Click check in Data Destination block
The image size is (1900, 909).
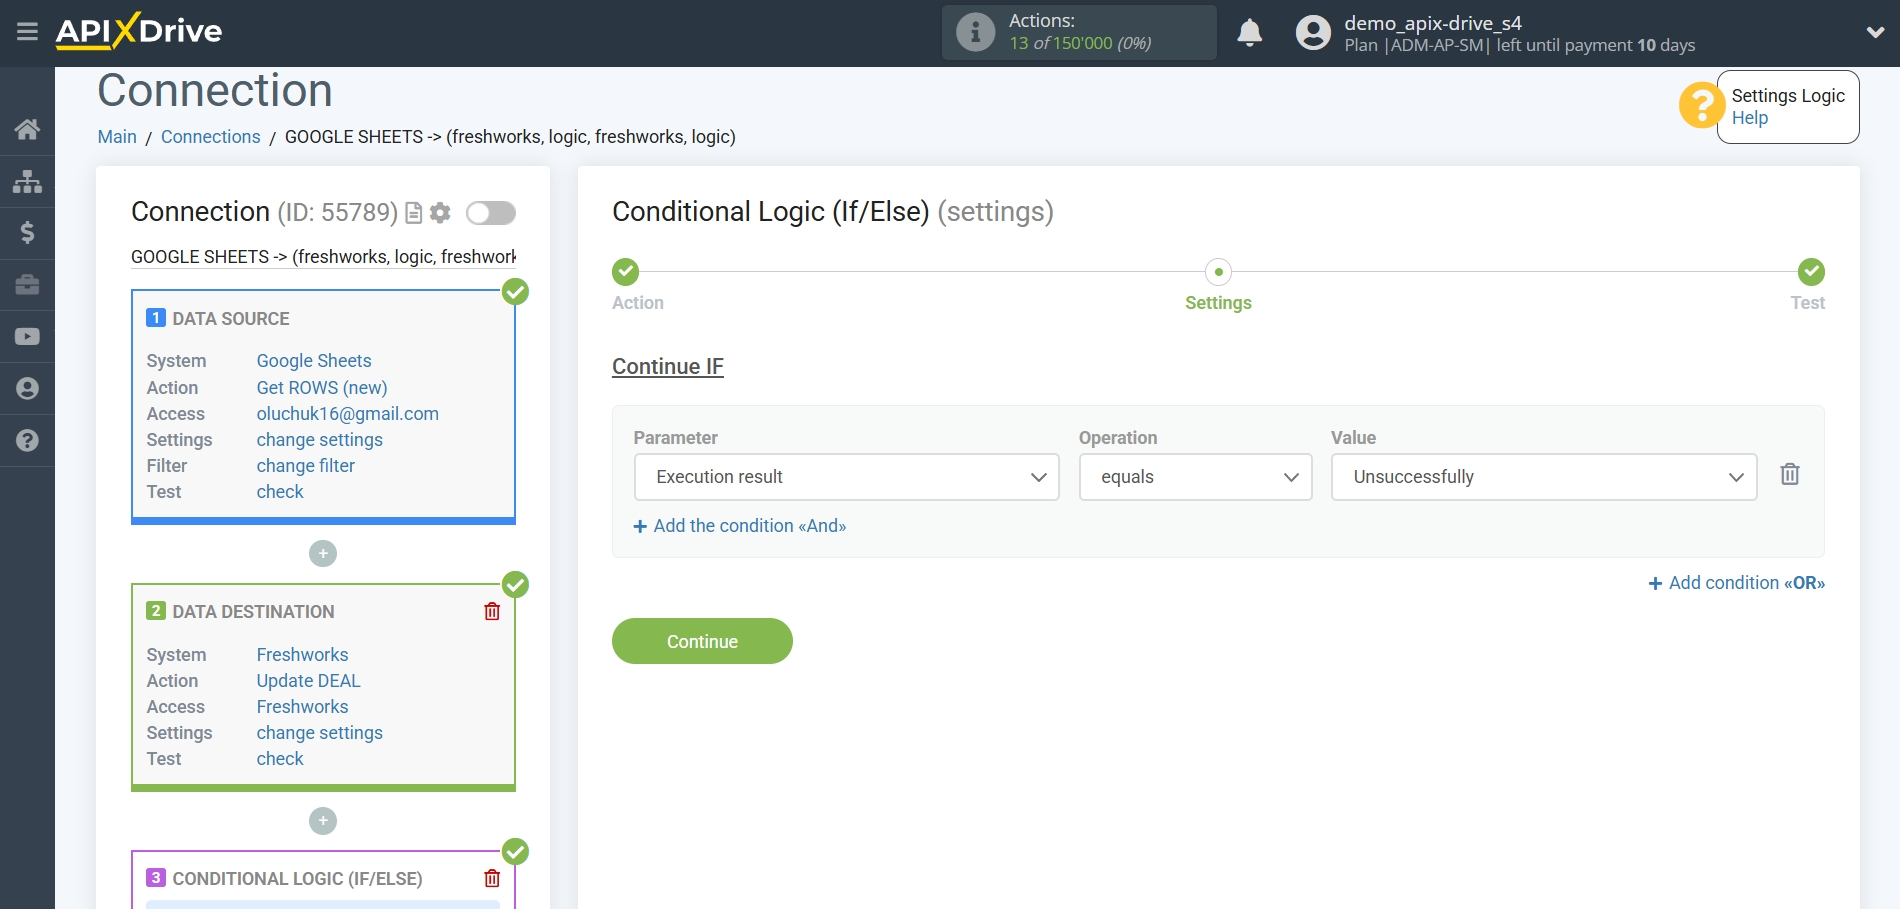tap(280, 759)
